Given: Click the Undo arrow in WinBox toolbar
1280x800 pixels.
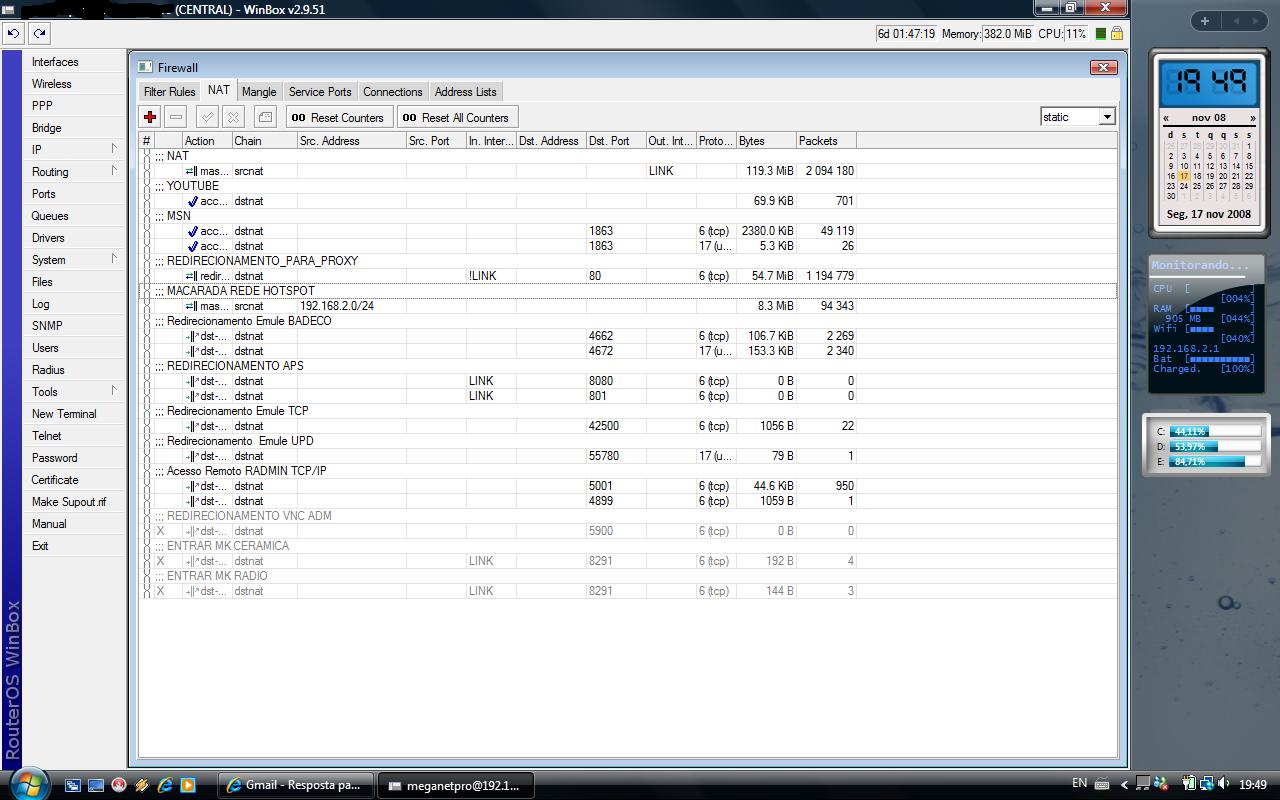Looking at the screenshot, I should coord(13,33).
